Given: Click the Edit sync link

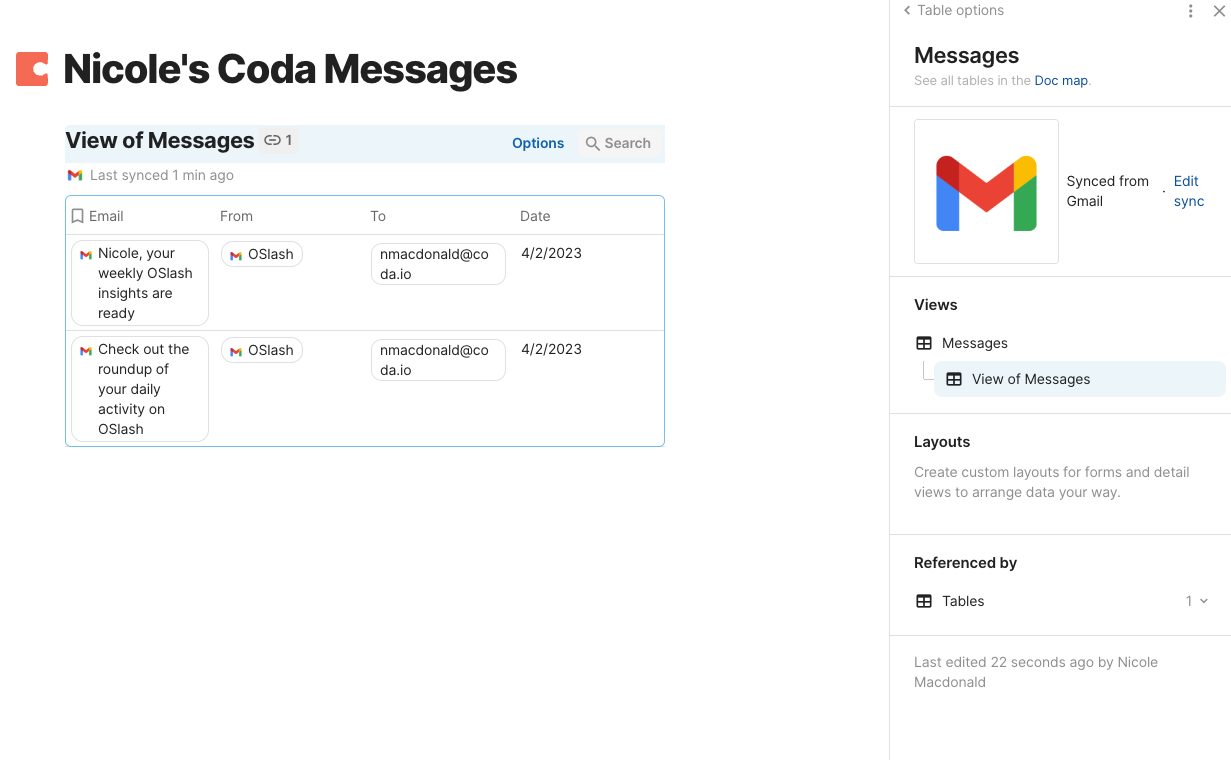Looking at the screenshot, I should point(1188,191).
